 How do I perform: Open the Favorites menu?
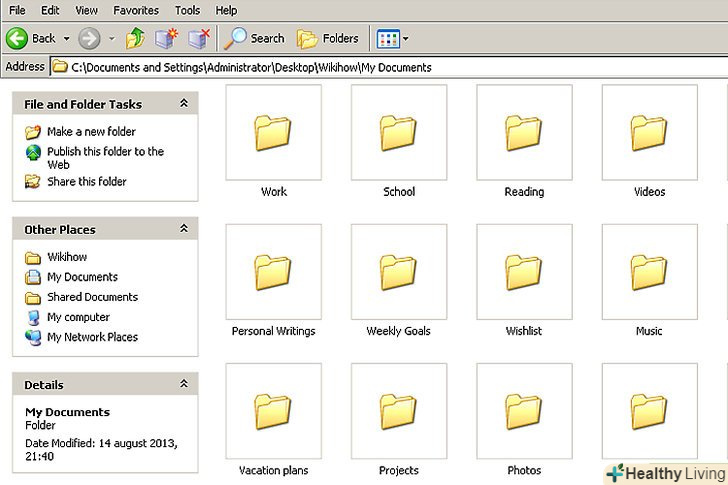pyautogui.click(x=135, y=10)
